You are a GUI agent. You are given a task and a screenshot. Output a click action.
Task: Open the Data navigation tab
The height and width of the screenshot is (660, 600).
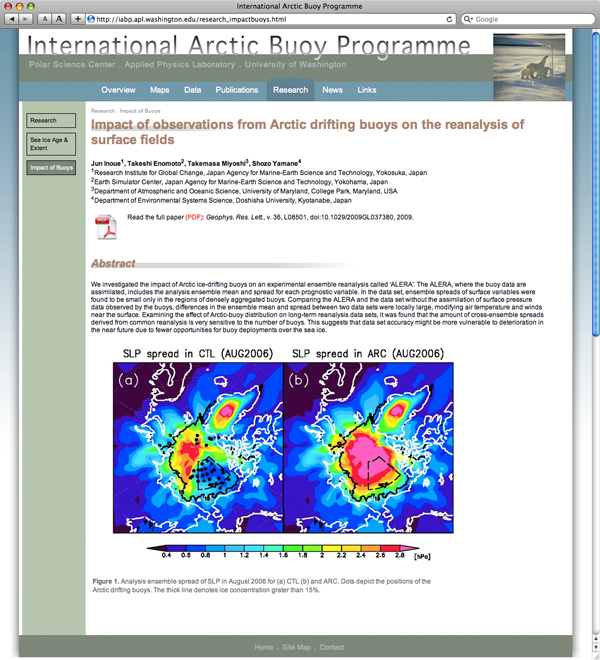pos(192,90)
